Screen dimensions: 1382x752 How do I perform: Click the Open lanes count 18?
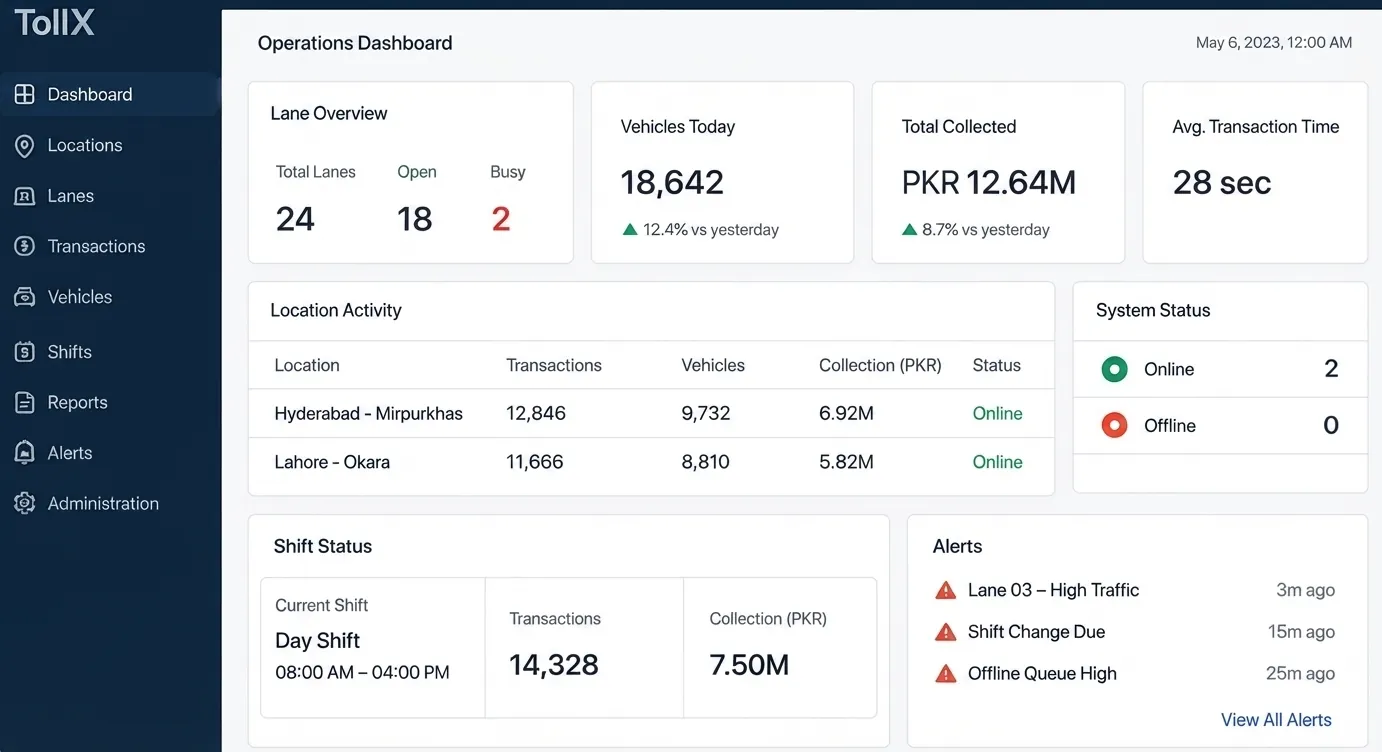click(x=415, y=219)
